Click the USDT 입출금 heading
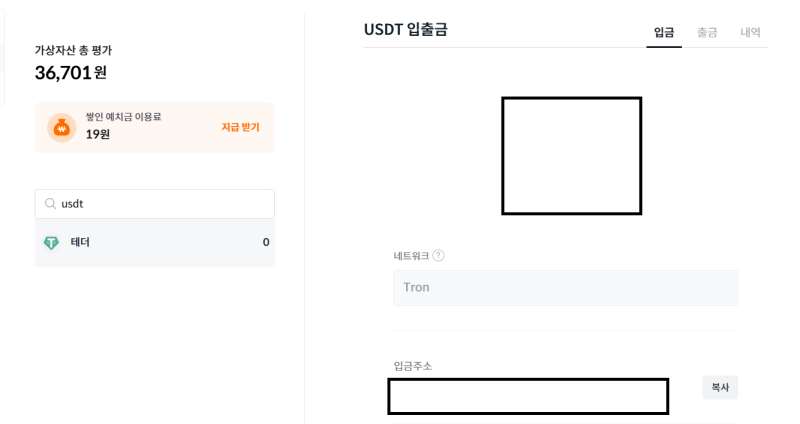800x424 pixels. click(406, 30)
